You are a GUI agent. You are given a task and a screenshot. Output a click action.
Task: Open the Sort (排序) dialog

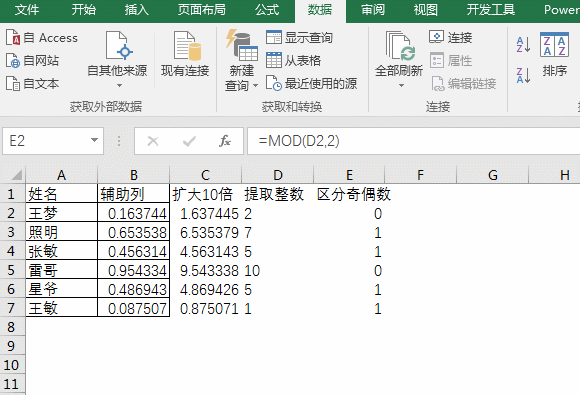[554, 55]
